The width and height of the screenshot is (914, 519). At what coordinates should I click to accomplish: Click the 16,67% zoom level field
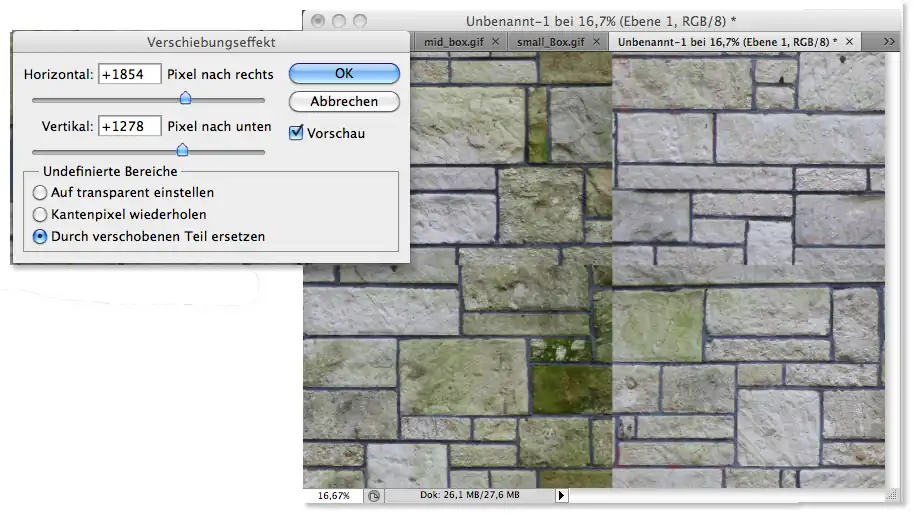click(x=334, y=496)
